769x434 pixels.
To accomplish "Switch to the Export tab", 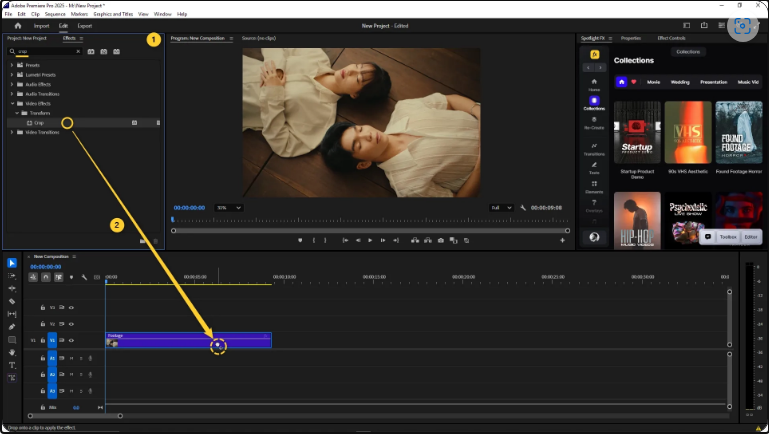I will coord(84,26).
